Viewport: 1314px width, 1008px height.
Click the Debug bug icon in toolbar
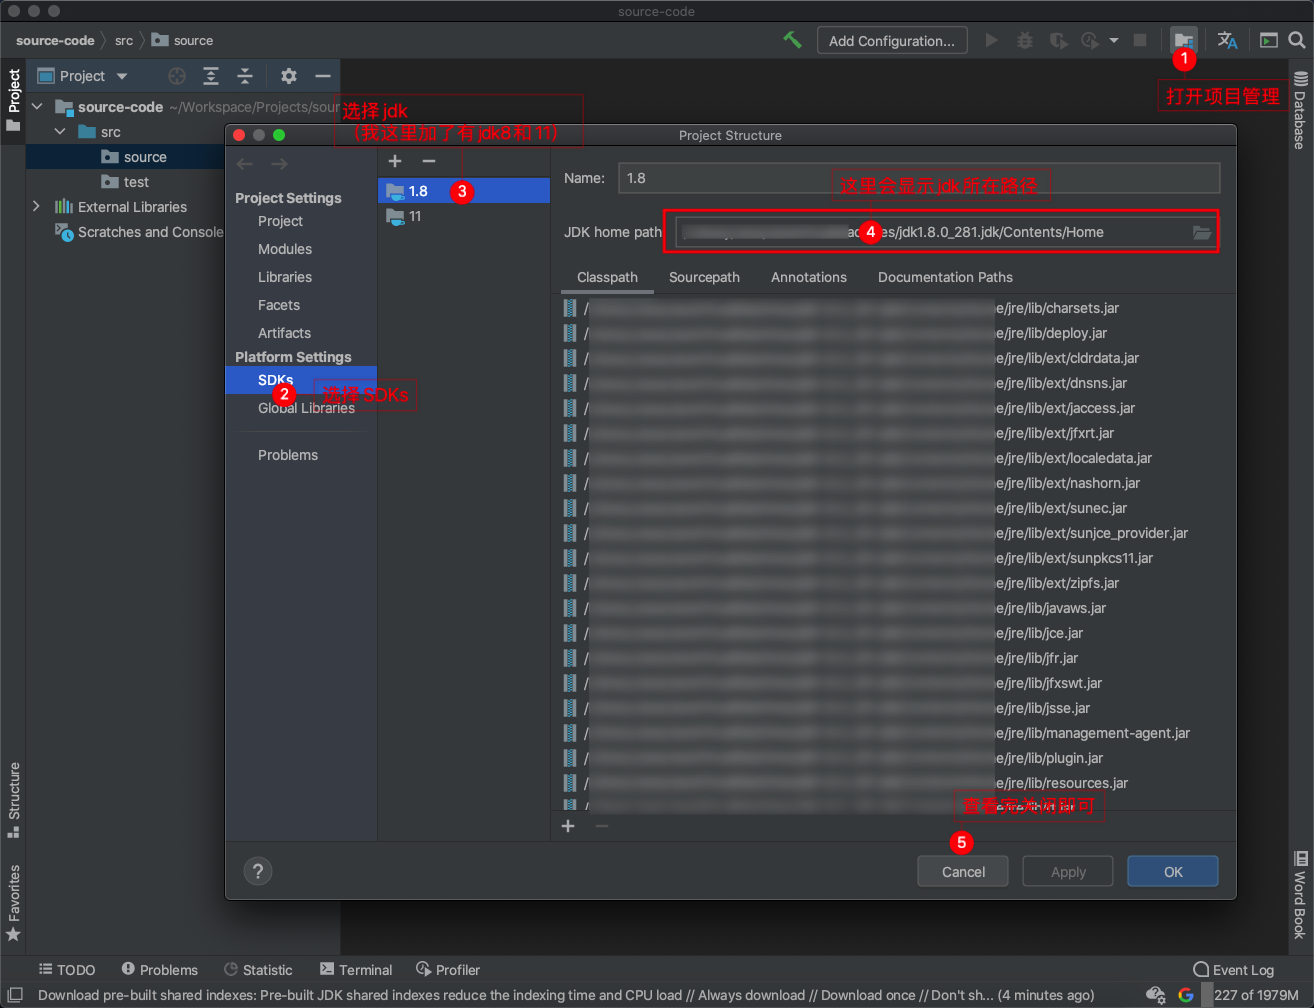(x=1025, y=40)
